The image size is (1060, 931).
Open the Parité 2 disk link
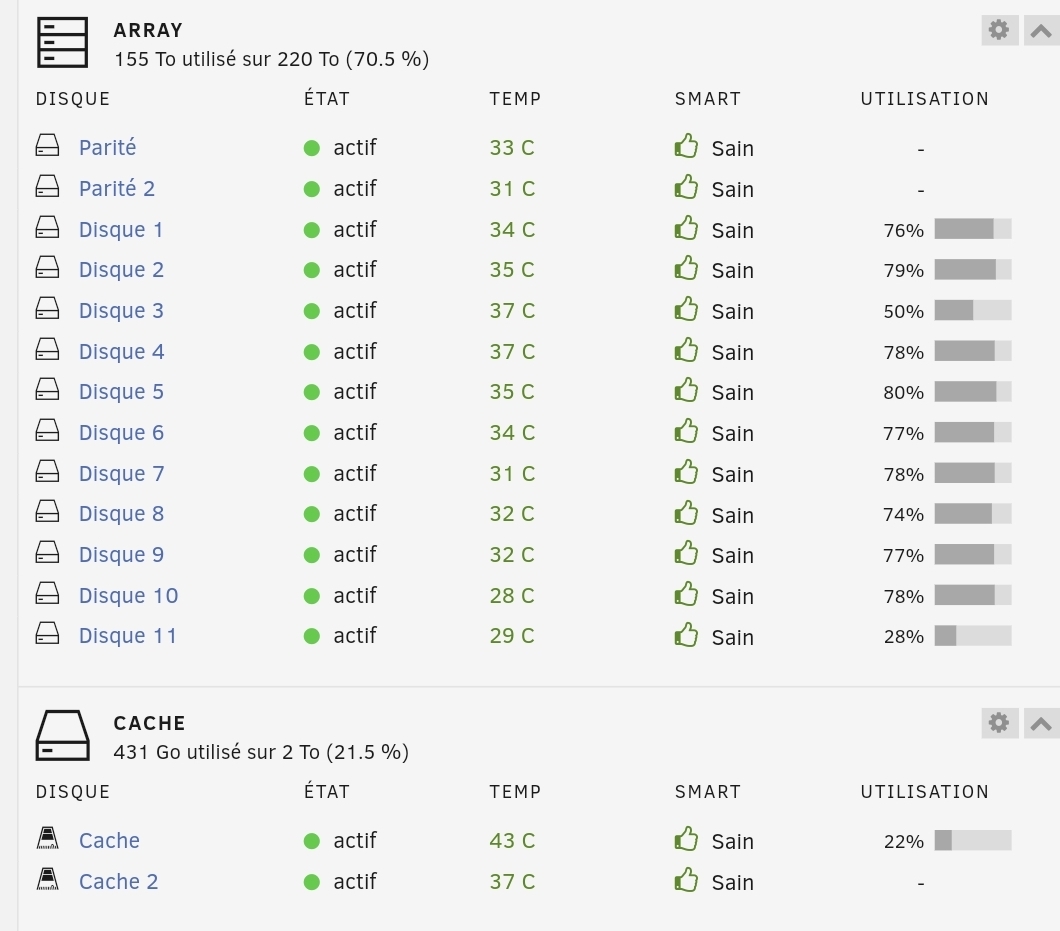[x=117, y=189]
